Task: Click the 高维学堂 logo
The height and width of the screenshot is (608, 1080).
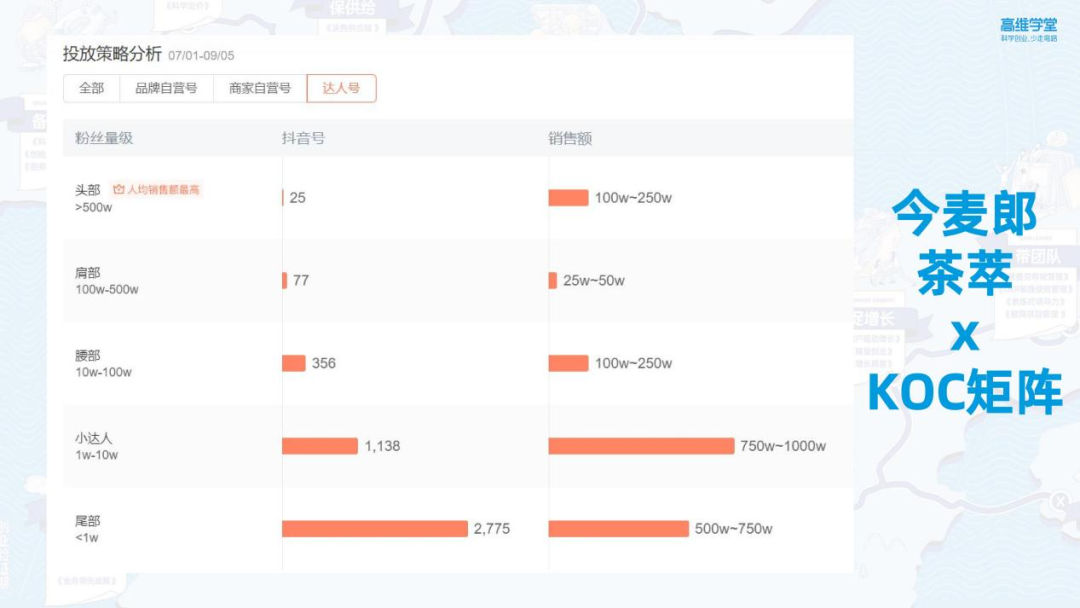Action: pos(1028,30)
